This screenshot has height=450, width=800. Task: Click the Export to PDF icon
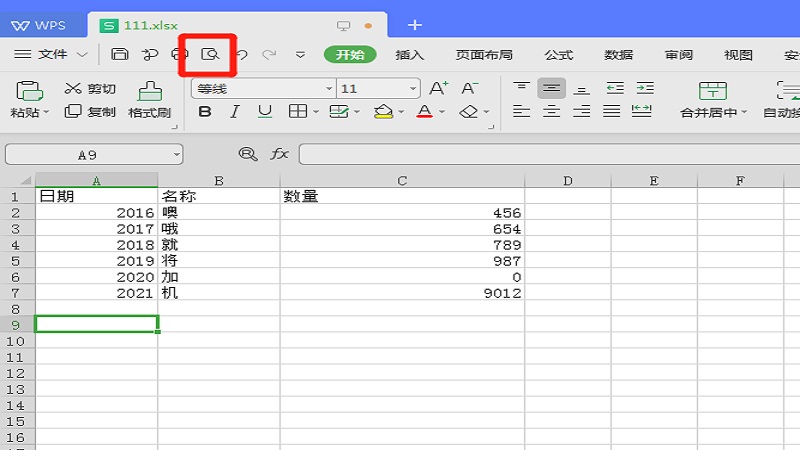149,54
